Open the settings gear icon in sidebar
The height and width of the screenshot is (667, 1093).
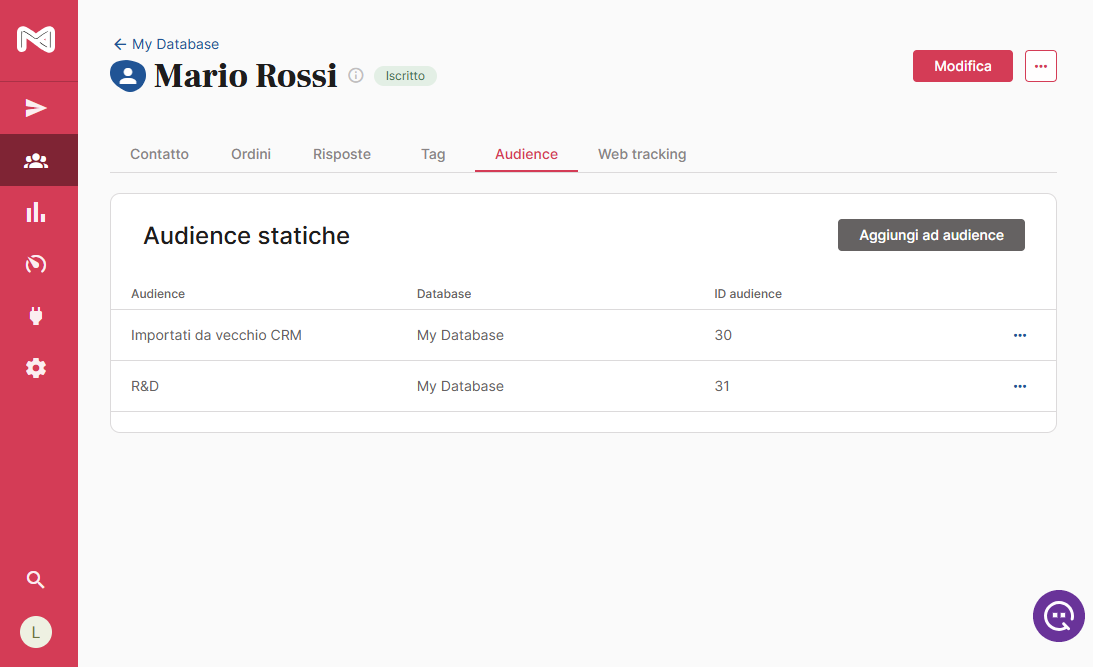(x=36, y=368)
